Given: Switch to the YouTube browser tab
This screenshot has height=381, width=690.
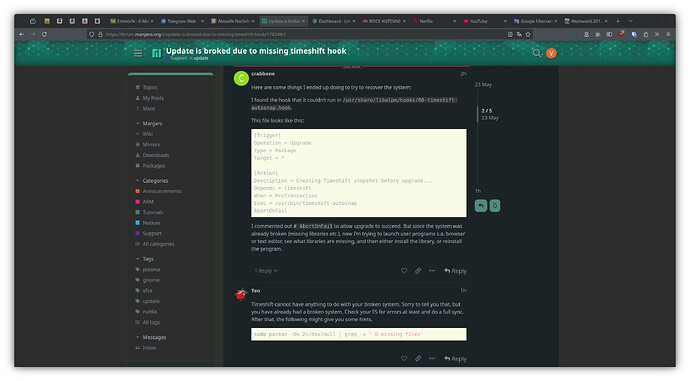Looking at the screenshot, I should tap(484, 21).
